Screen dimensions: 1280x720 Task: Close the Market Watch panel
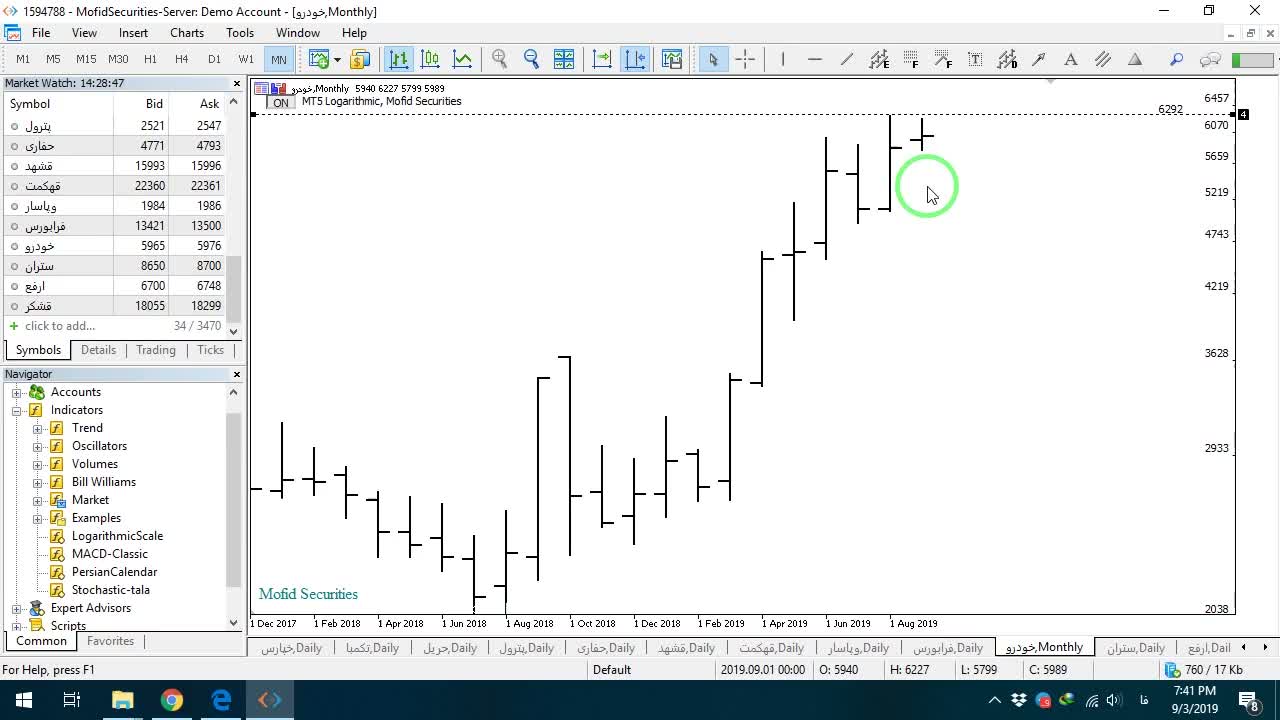pyautogui.click(x=237, y=84)
